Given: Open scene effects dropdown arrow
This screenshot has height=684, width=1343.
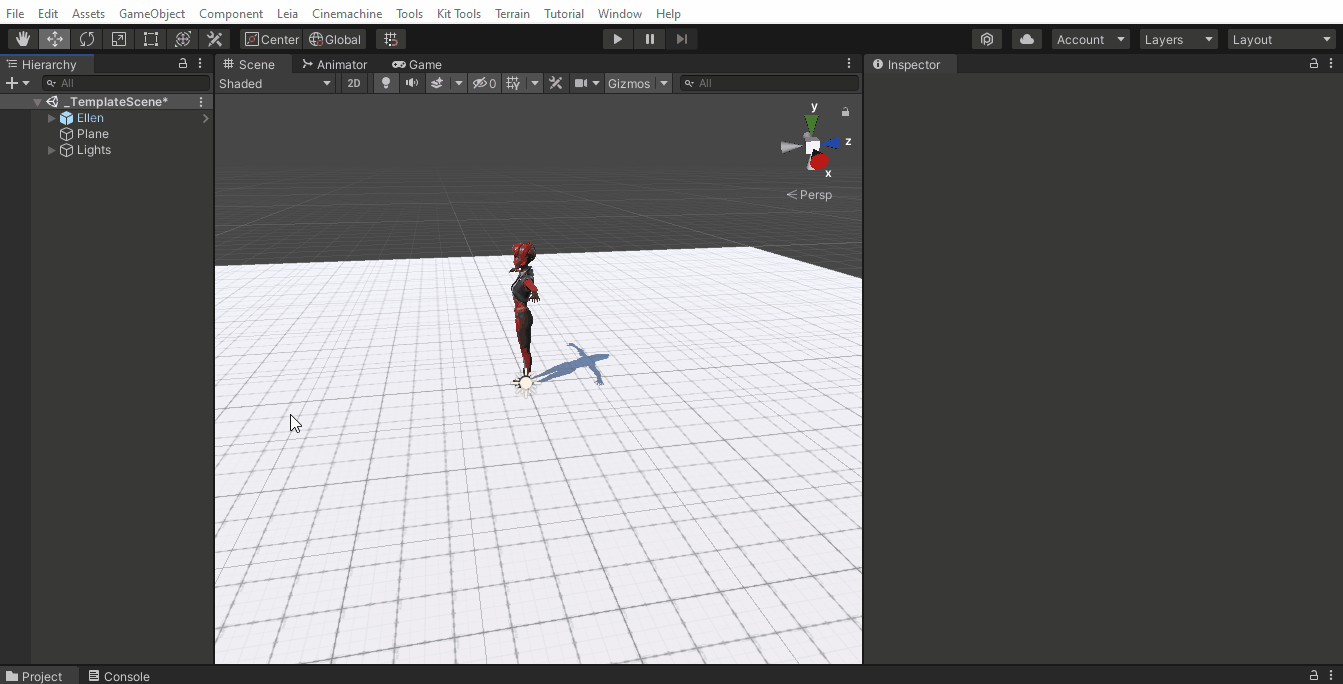Looking at the screenshot, I should 459,83.
